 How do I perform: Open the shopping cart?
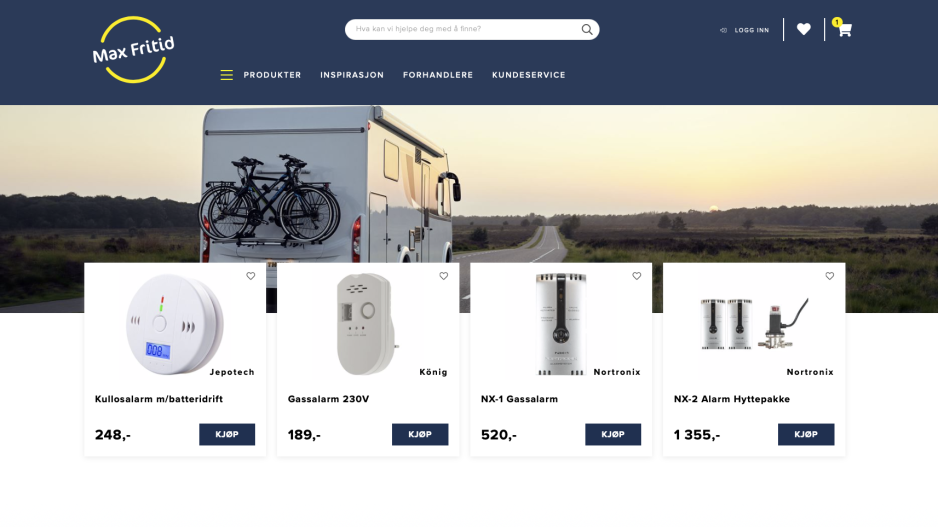click(844, 30)
